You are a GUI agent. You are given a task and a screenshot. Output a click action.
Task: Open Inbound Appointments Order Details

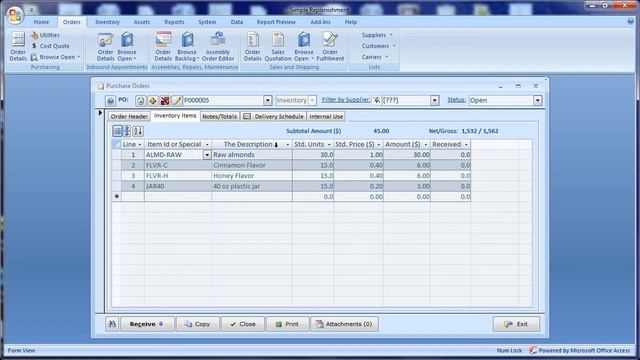click(x=105, y=47)
